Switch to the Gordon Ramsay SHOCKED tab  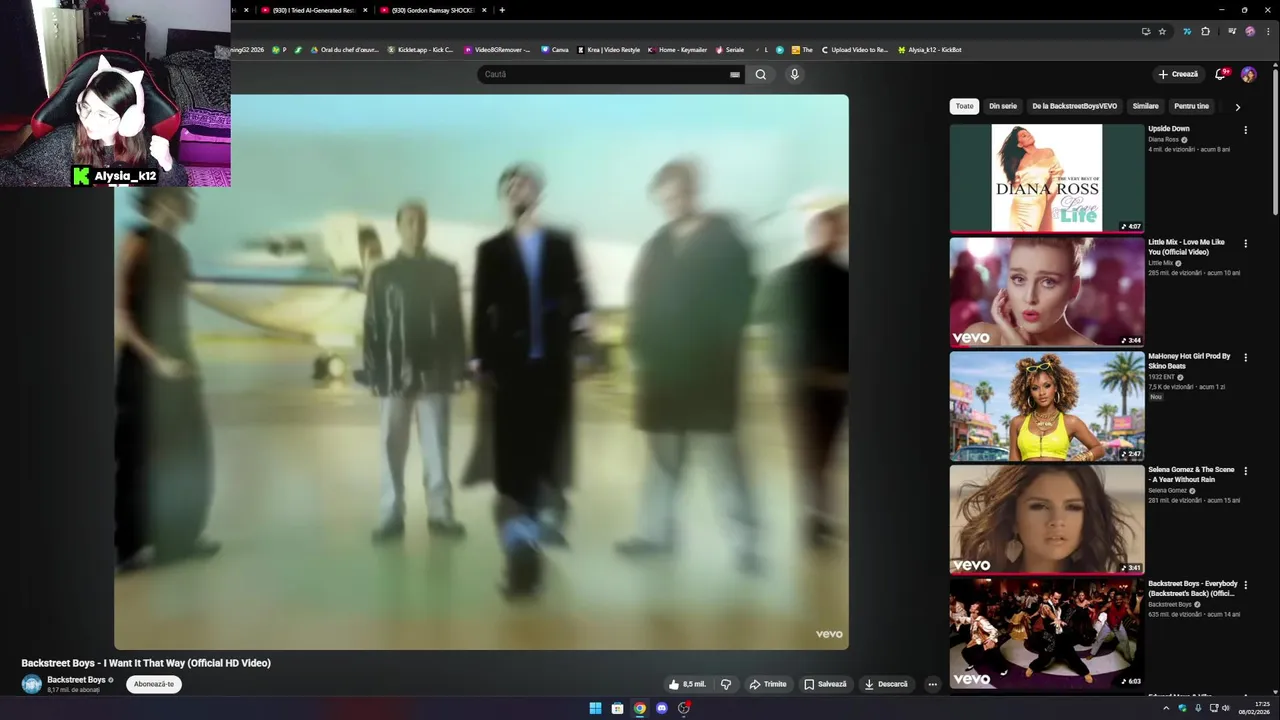pyautogui.click(x=432, y=10)
